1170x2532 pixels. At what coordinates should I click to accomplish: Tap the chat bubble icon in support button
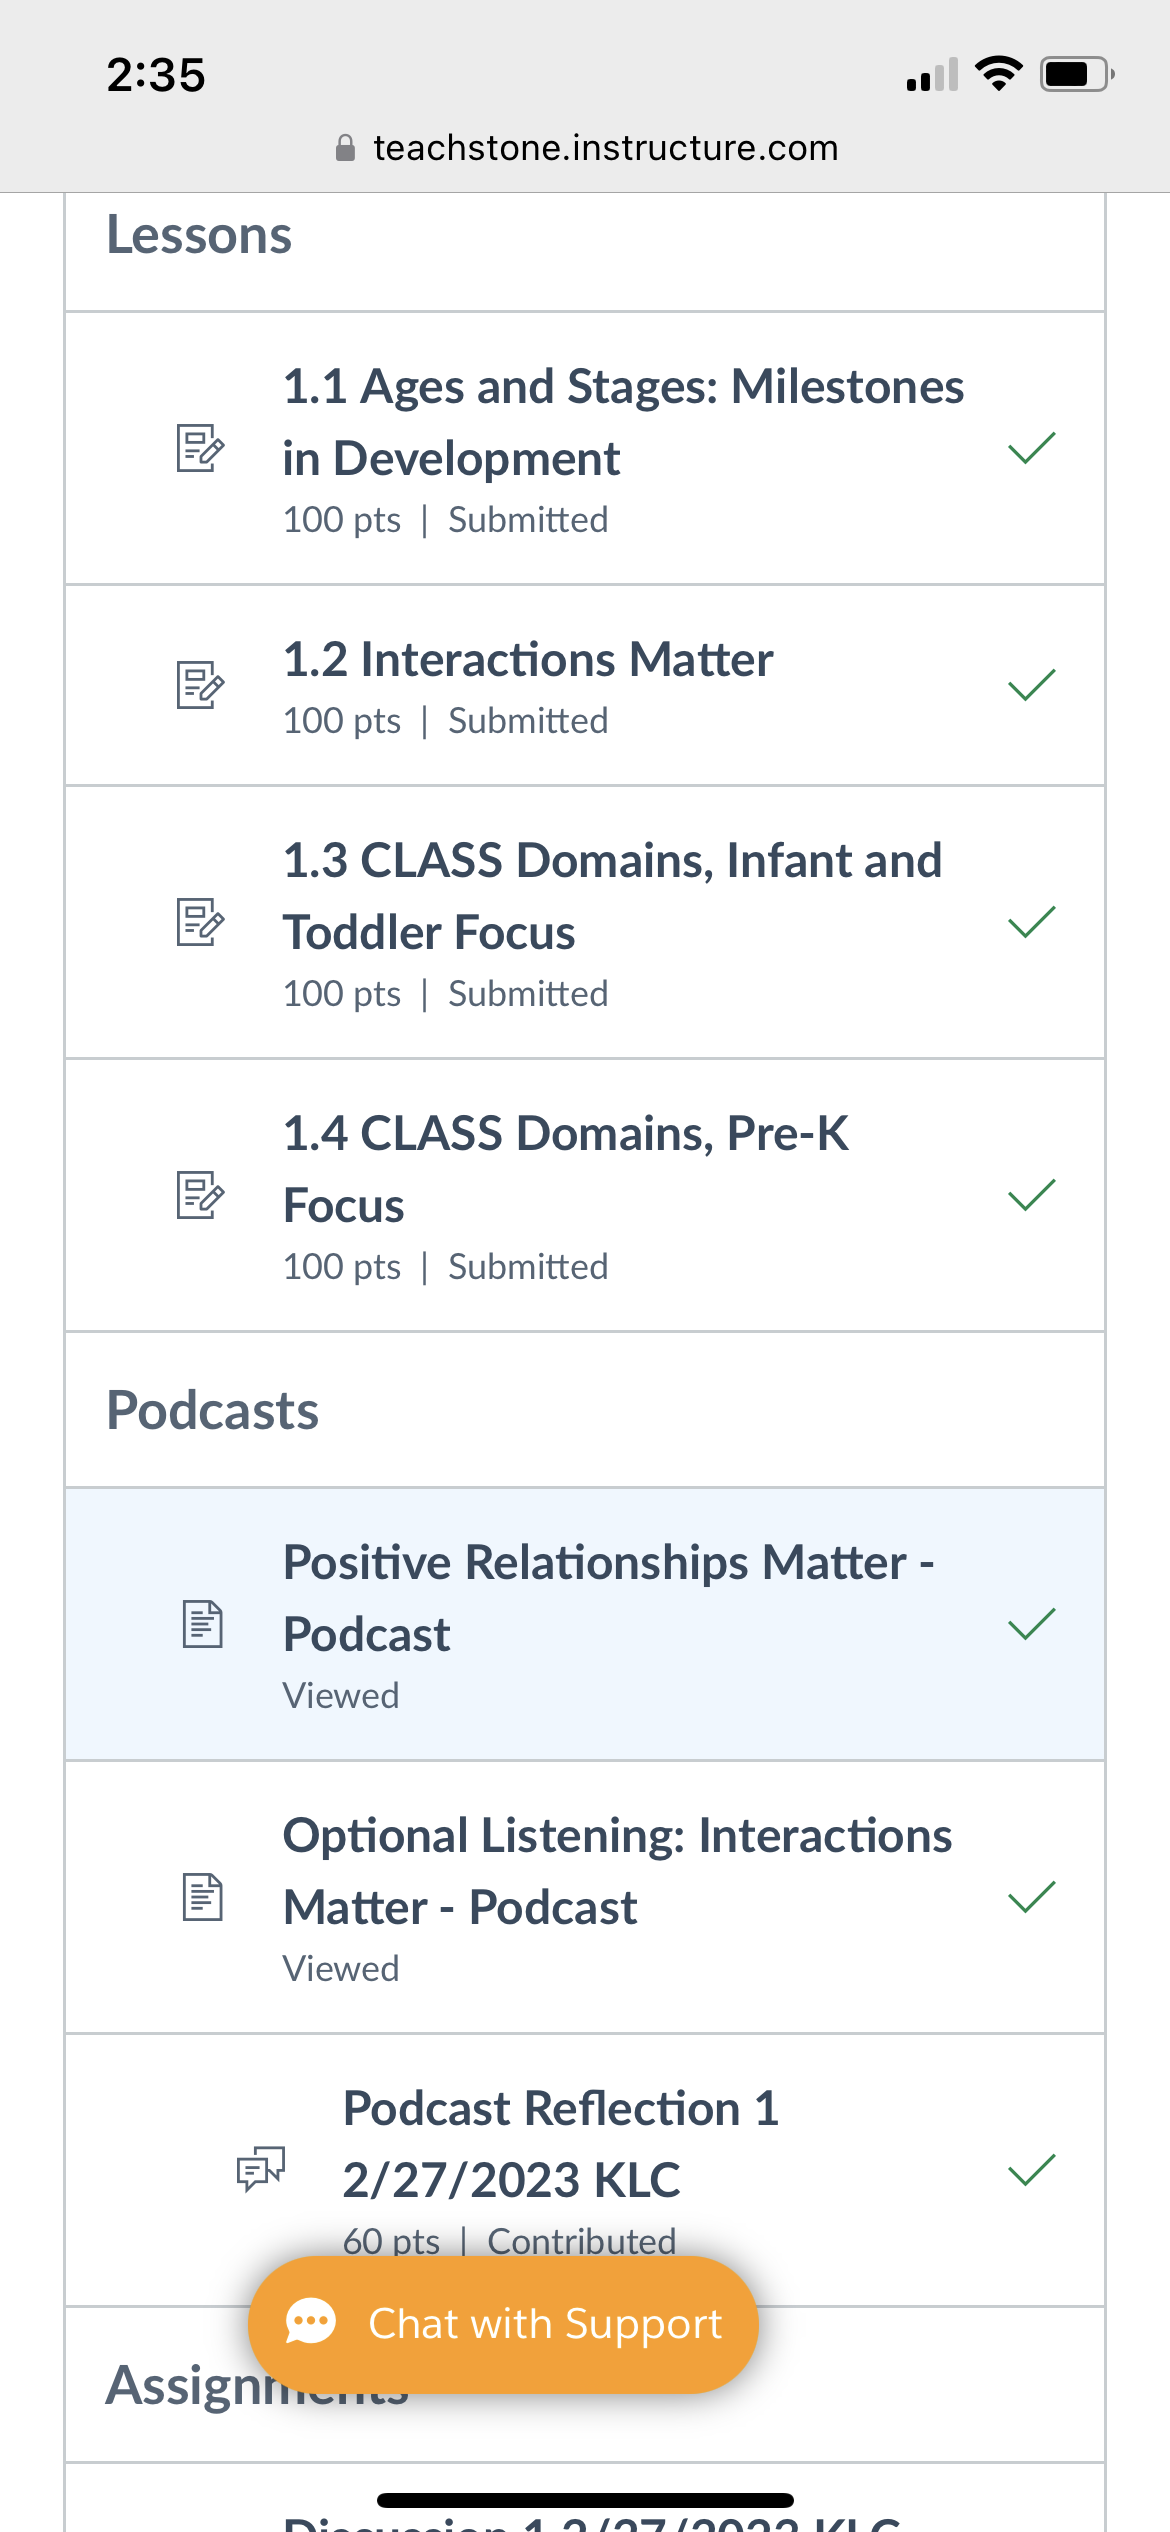(x=311, y=2322)
